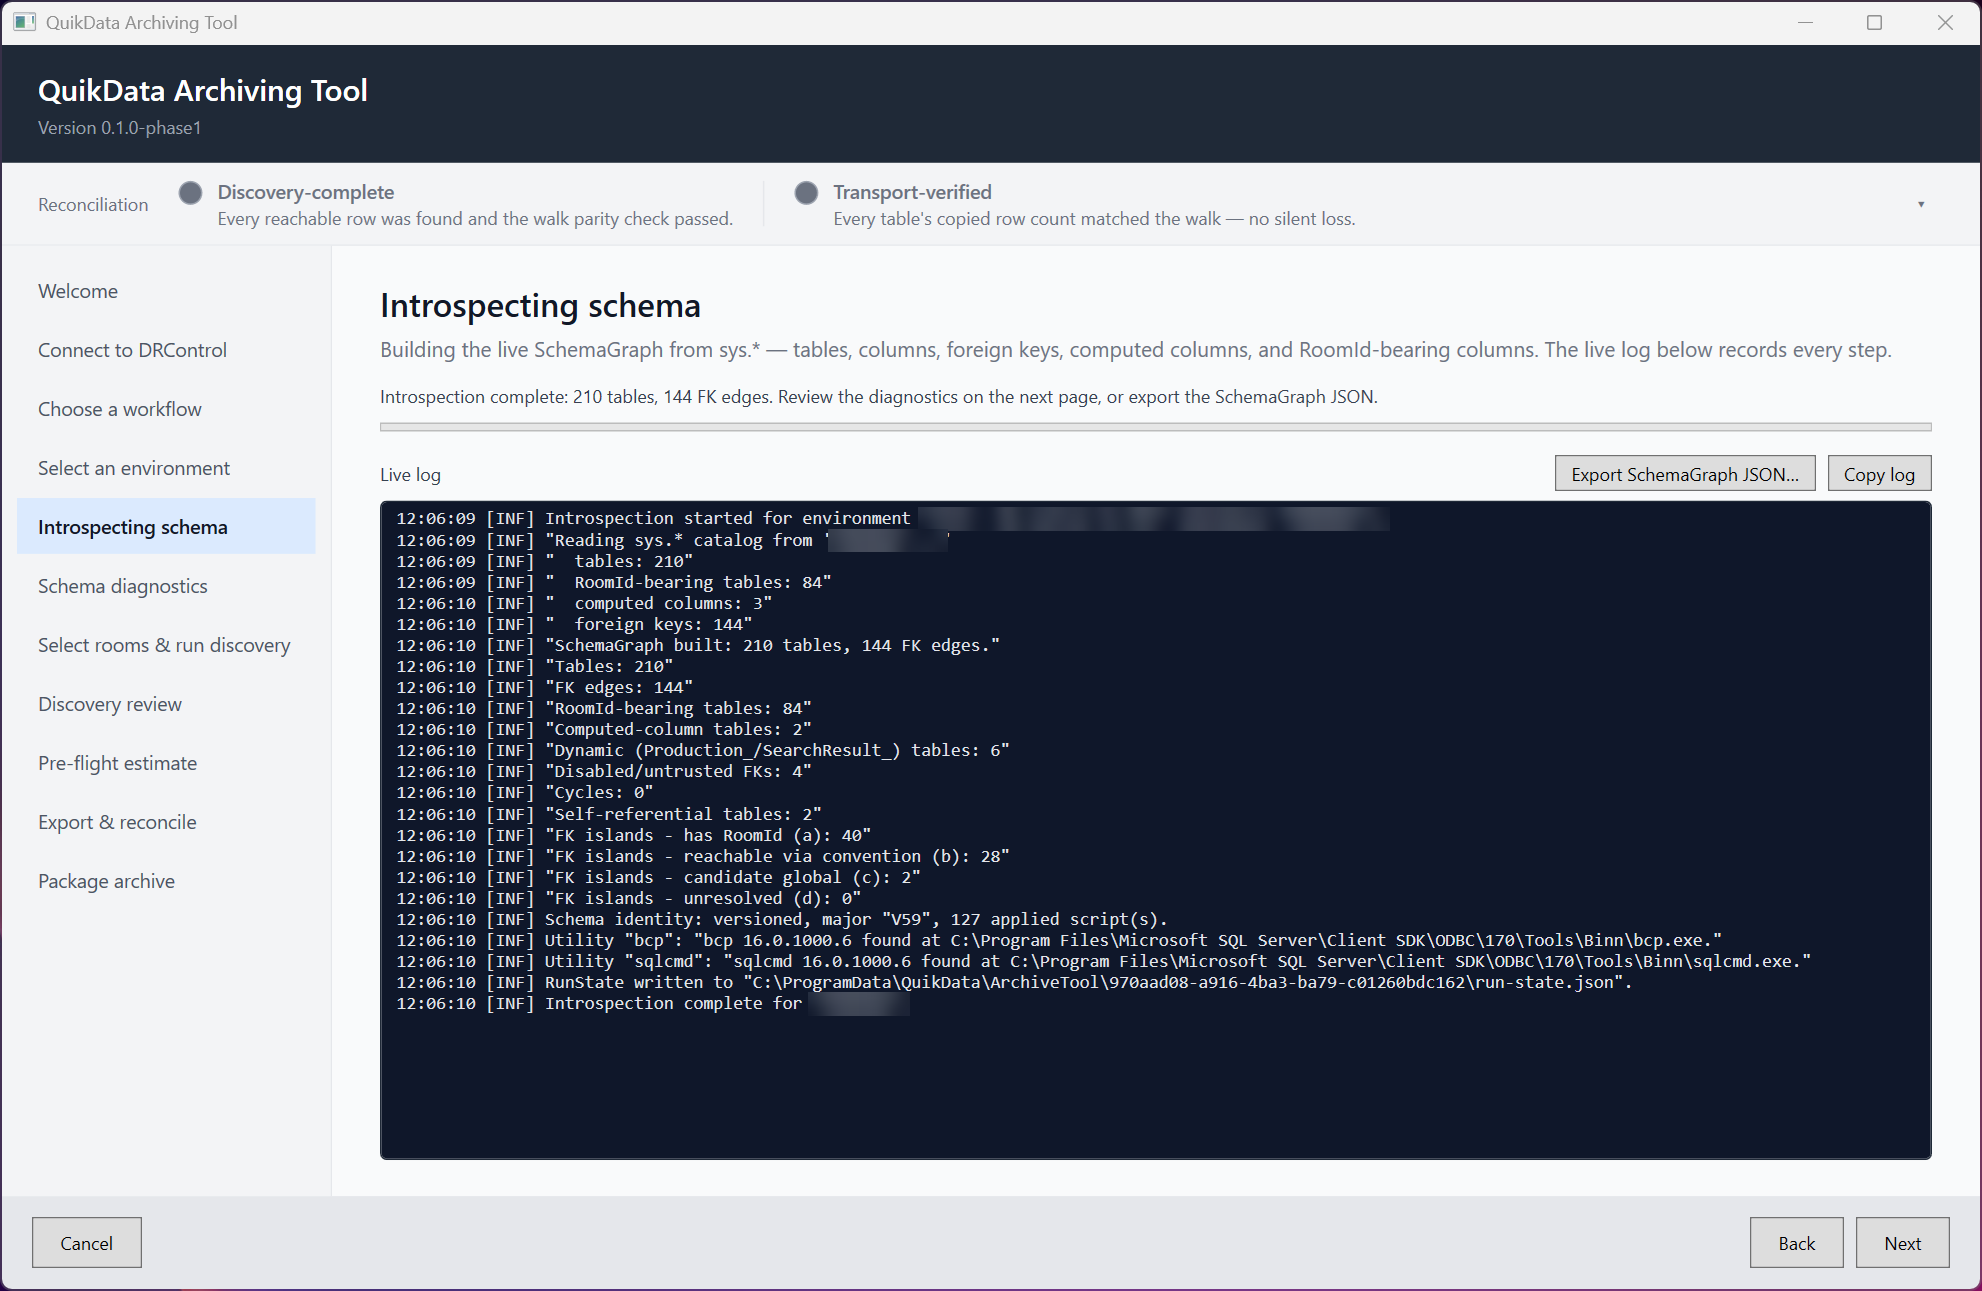This screenshot has height=1291, width=1982.
Task: Click the QuikData app icon in title bar
Action: (24, 22)
